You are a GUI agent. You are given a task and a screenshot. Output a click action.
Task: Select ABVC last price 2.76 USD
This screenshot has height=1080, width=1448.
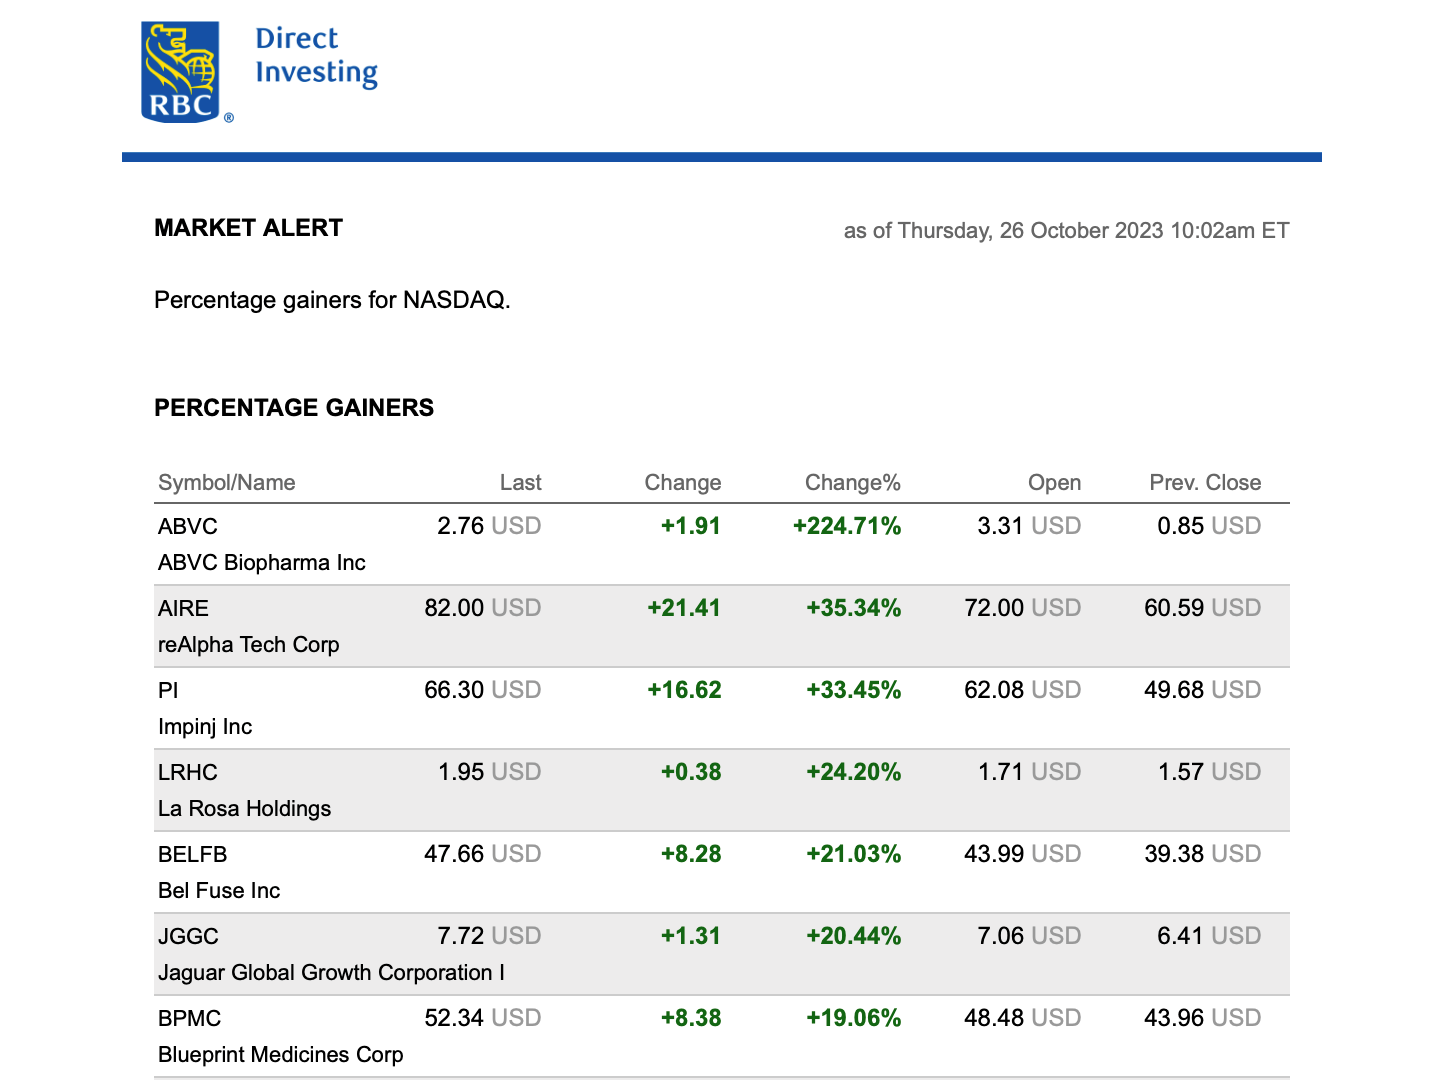pos(489,526)
